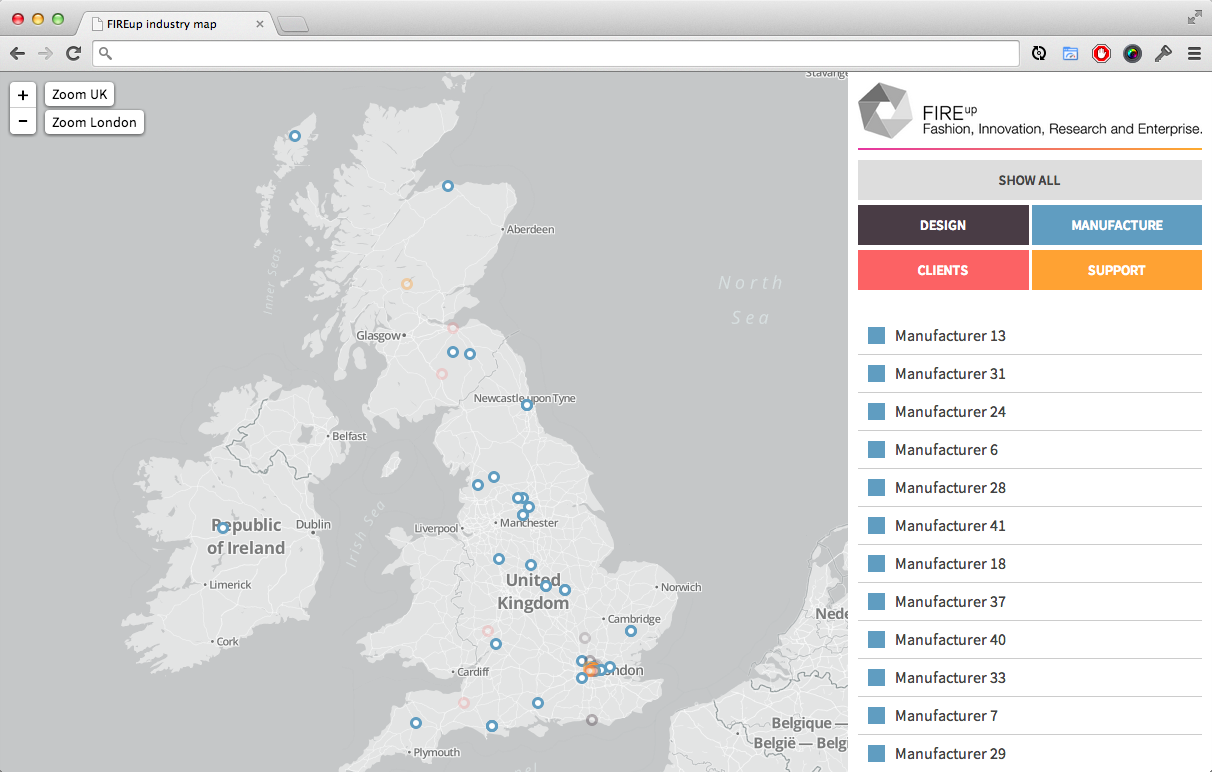Filter by the SUPPORT category
Image resolution: width=1212 pixels, height=772 pixels.
1116,270
